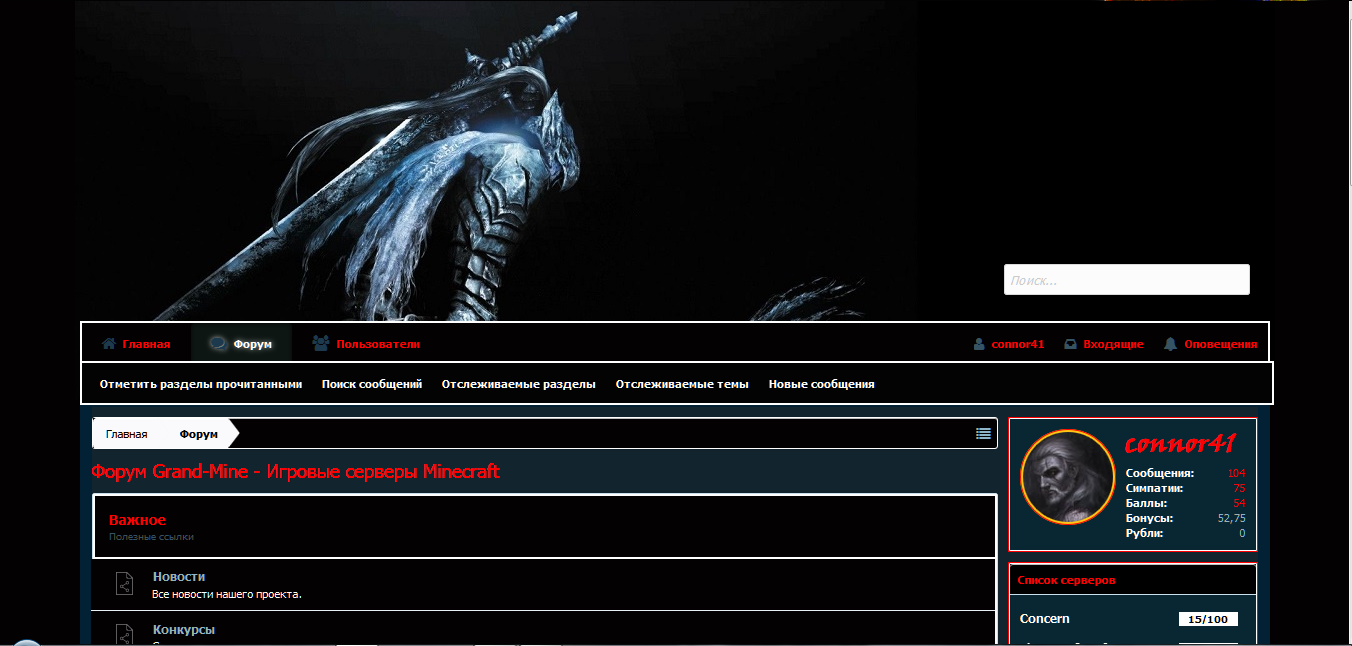Open the breadcrumb quick navigation list icon
Screen dimensions: 1352x646
tap(984, 433)
